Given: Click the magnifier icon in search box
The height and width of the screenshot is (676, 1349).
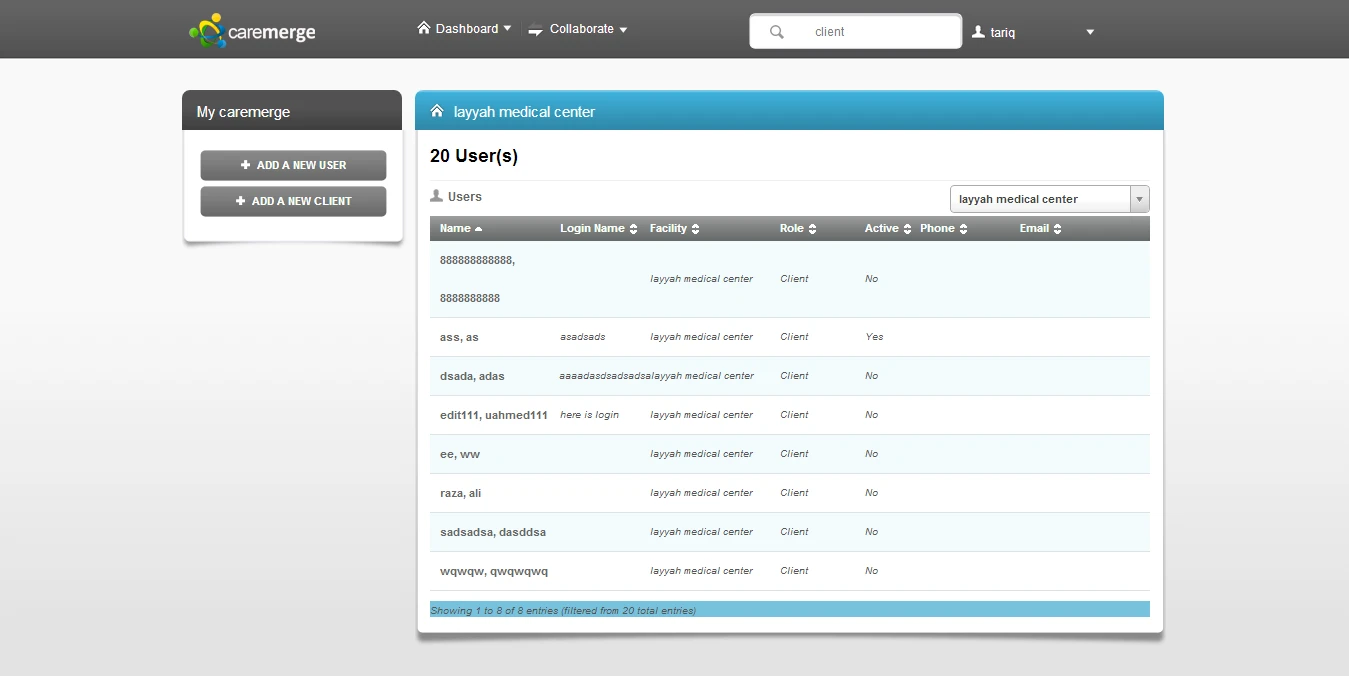Looking at the screenshot, I should tap(777, 32).
